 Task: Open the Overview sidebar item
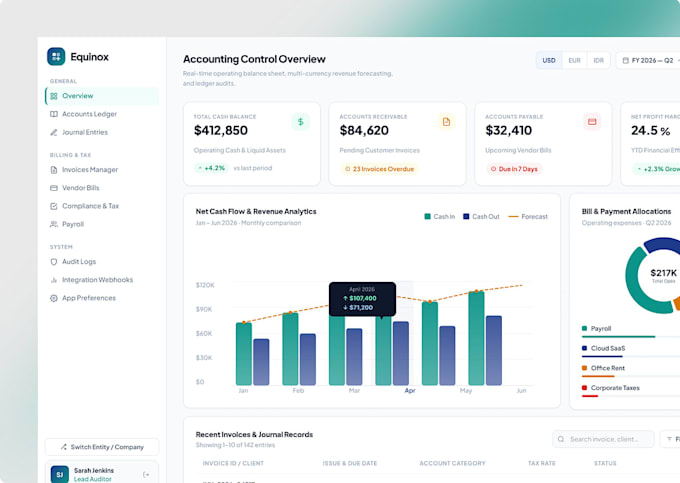pyautogui.click(x=102, y=96)
